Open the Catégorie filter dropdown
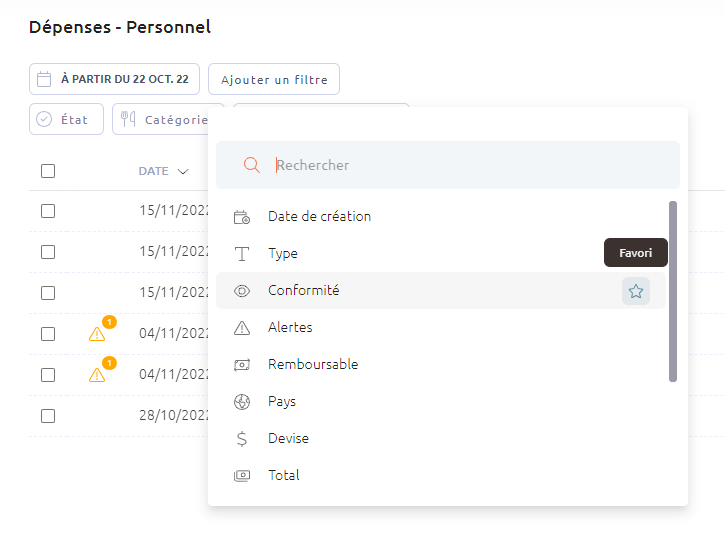Viewport: 725px width, 534px height. (161, 119)
